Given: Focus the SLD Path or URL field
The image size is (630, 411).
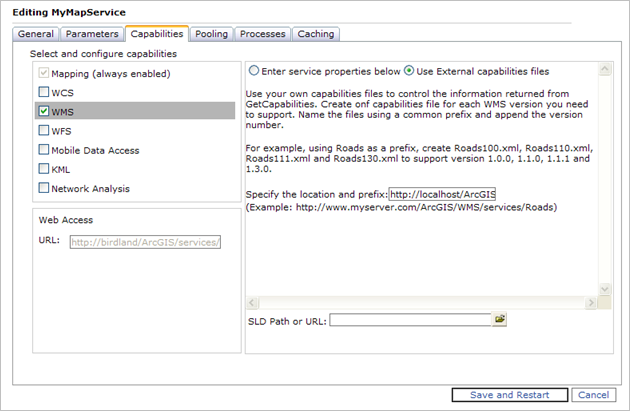Looking at the screenshot, I should pos(410,320).
